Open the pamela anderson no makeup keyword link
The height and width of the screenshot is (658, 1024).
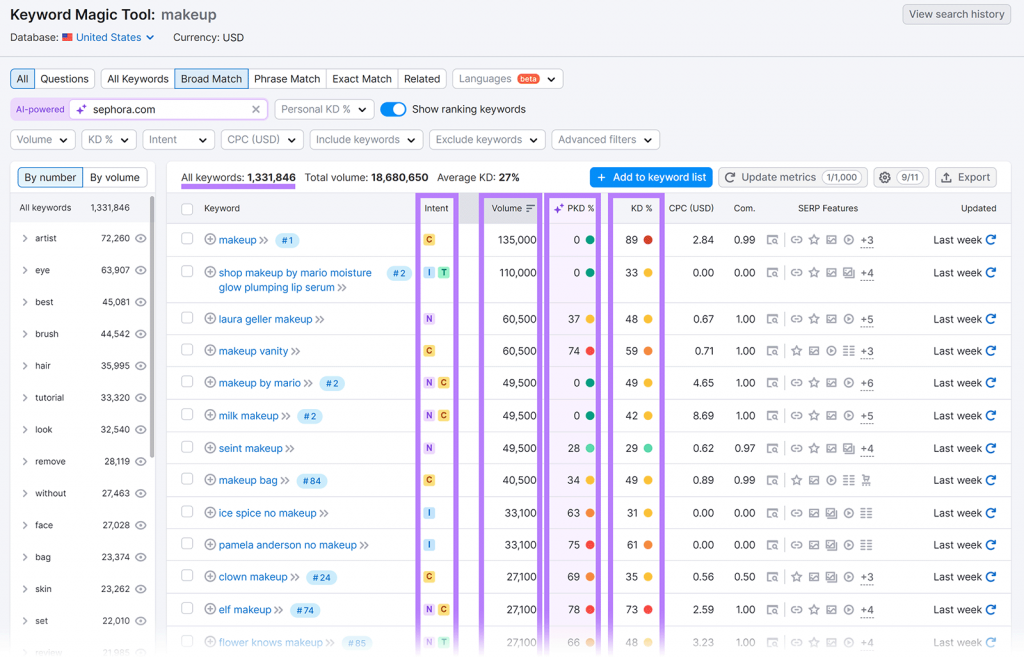coord(287,545)
